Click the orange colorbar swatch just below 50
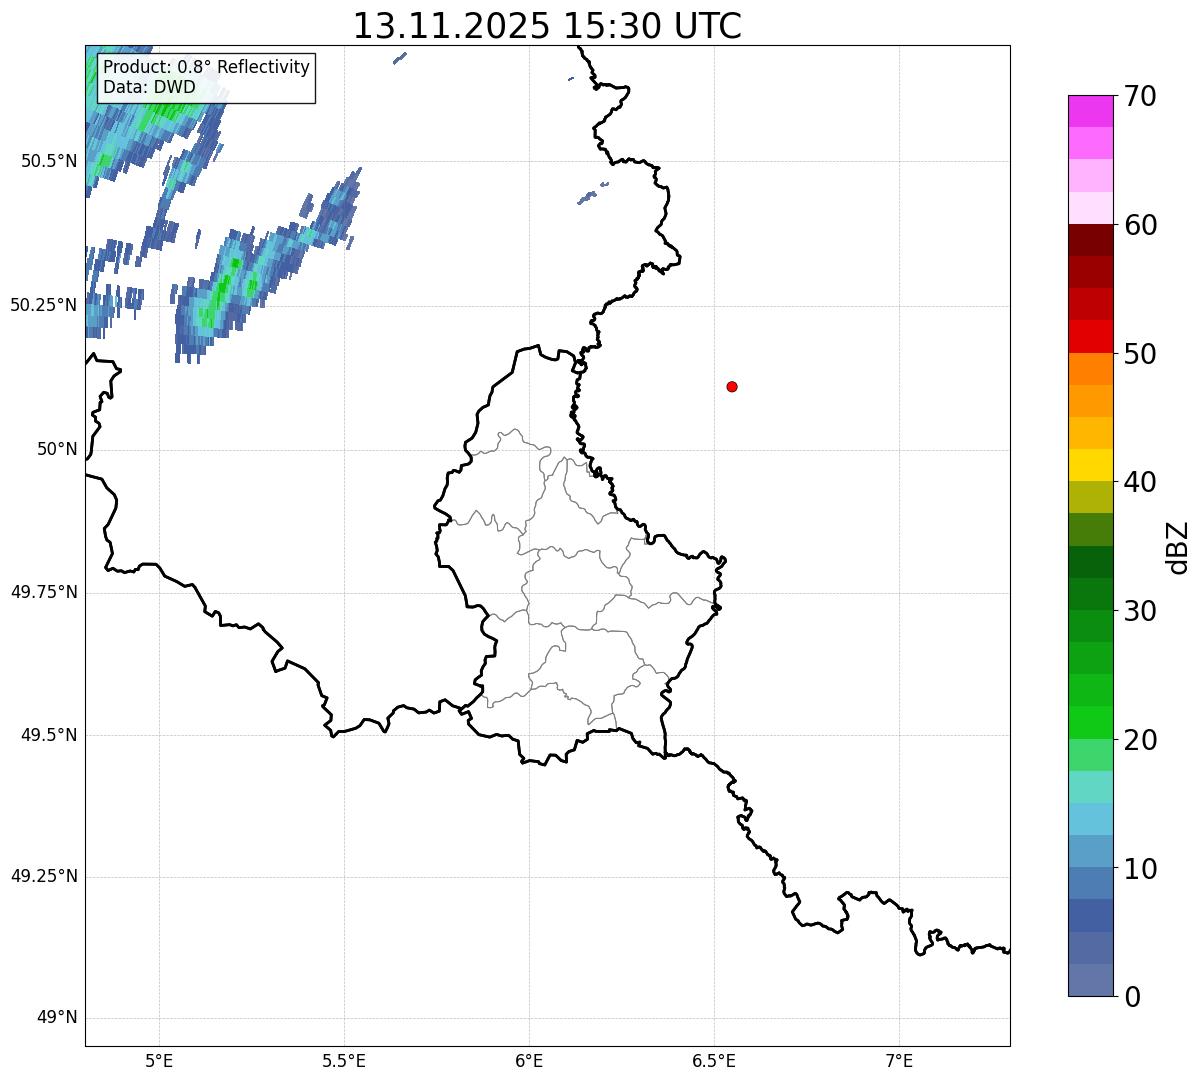 point(1090,369)
